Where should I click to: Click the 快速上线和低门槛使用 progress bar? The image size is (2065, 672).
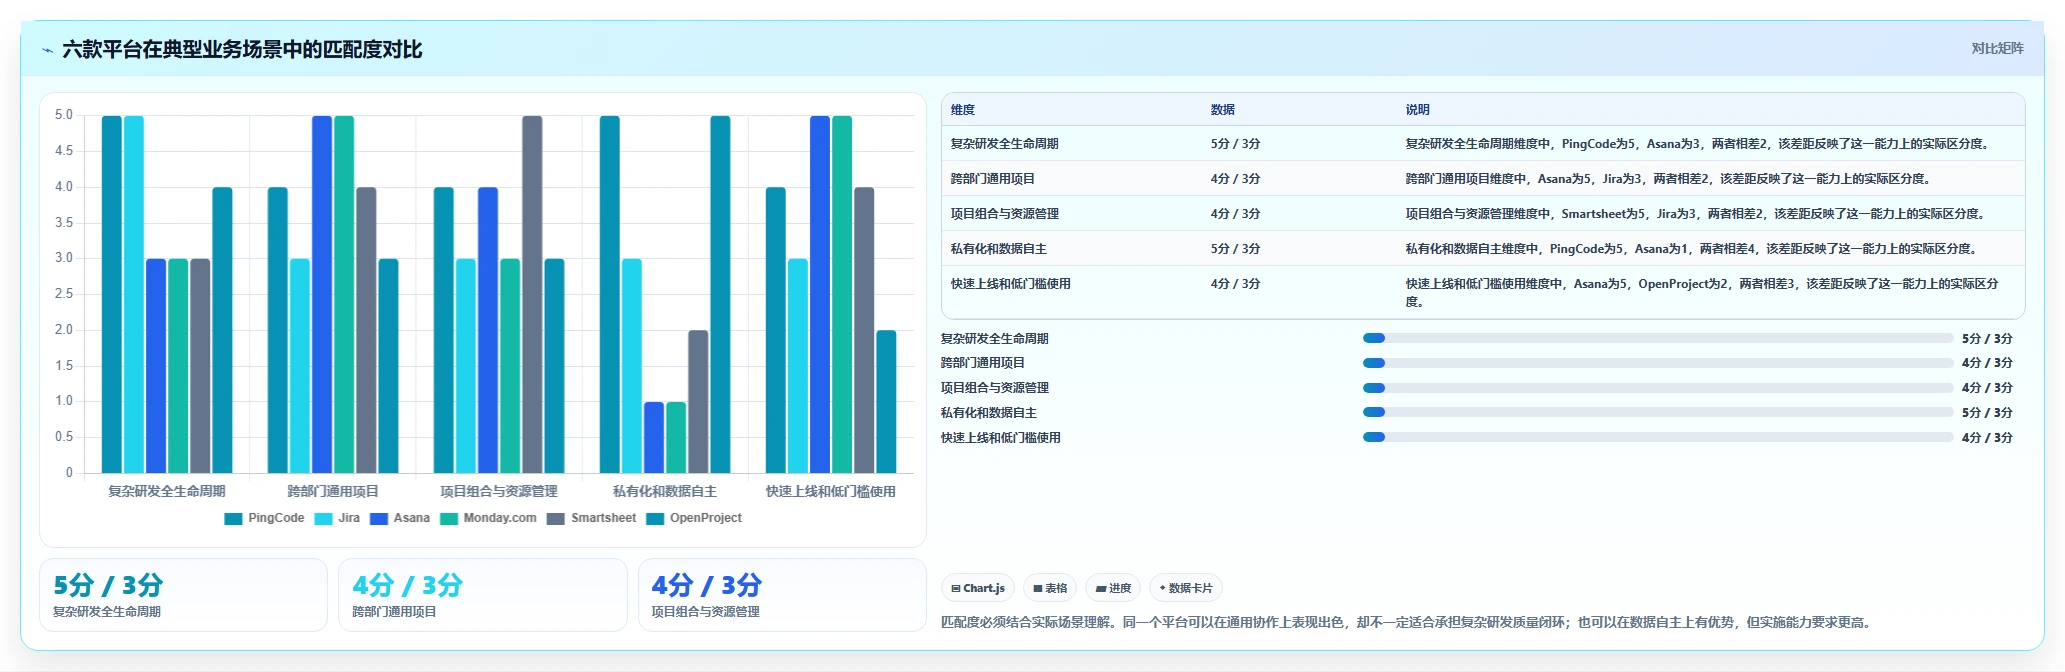click(1657, 437)
